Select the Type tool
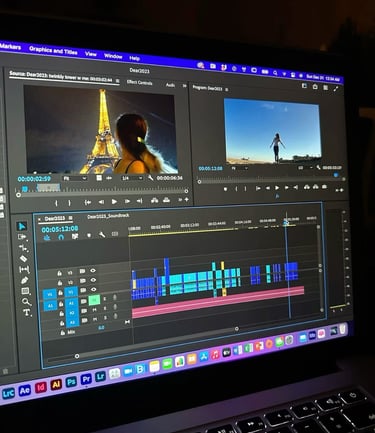 27,313
